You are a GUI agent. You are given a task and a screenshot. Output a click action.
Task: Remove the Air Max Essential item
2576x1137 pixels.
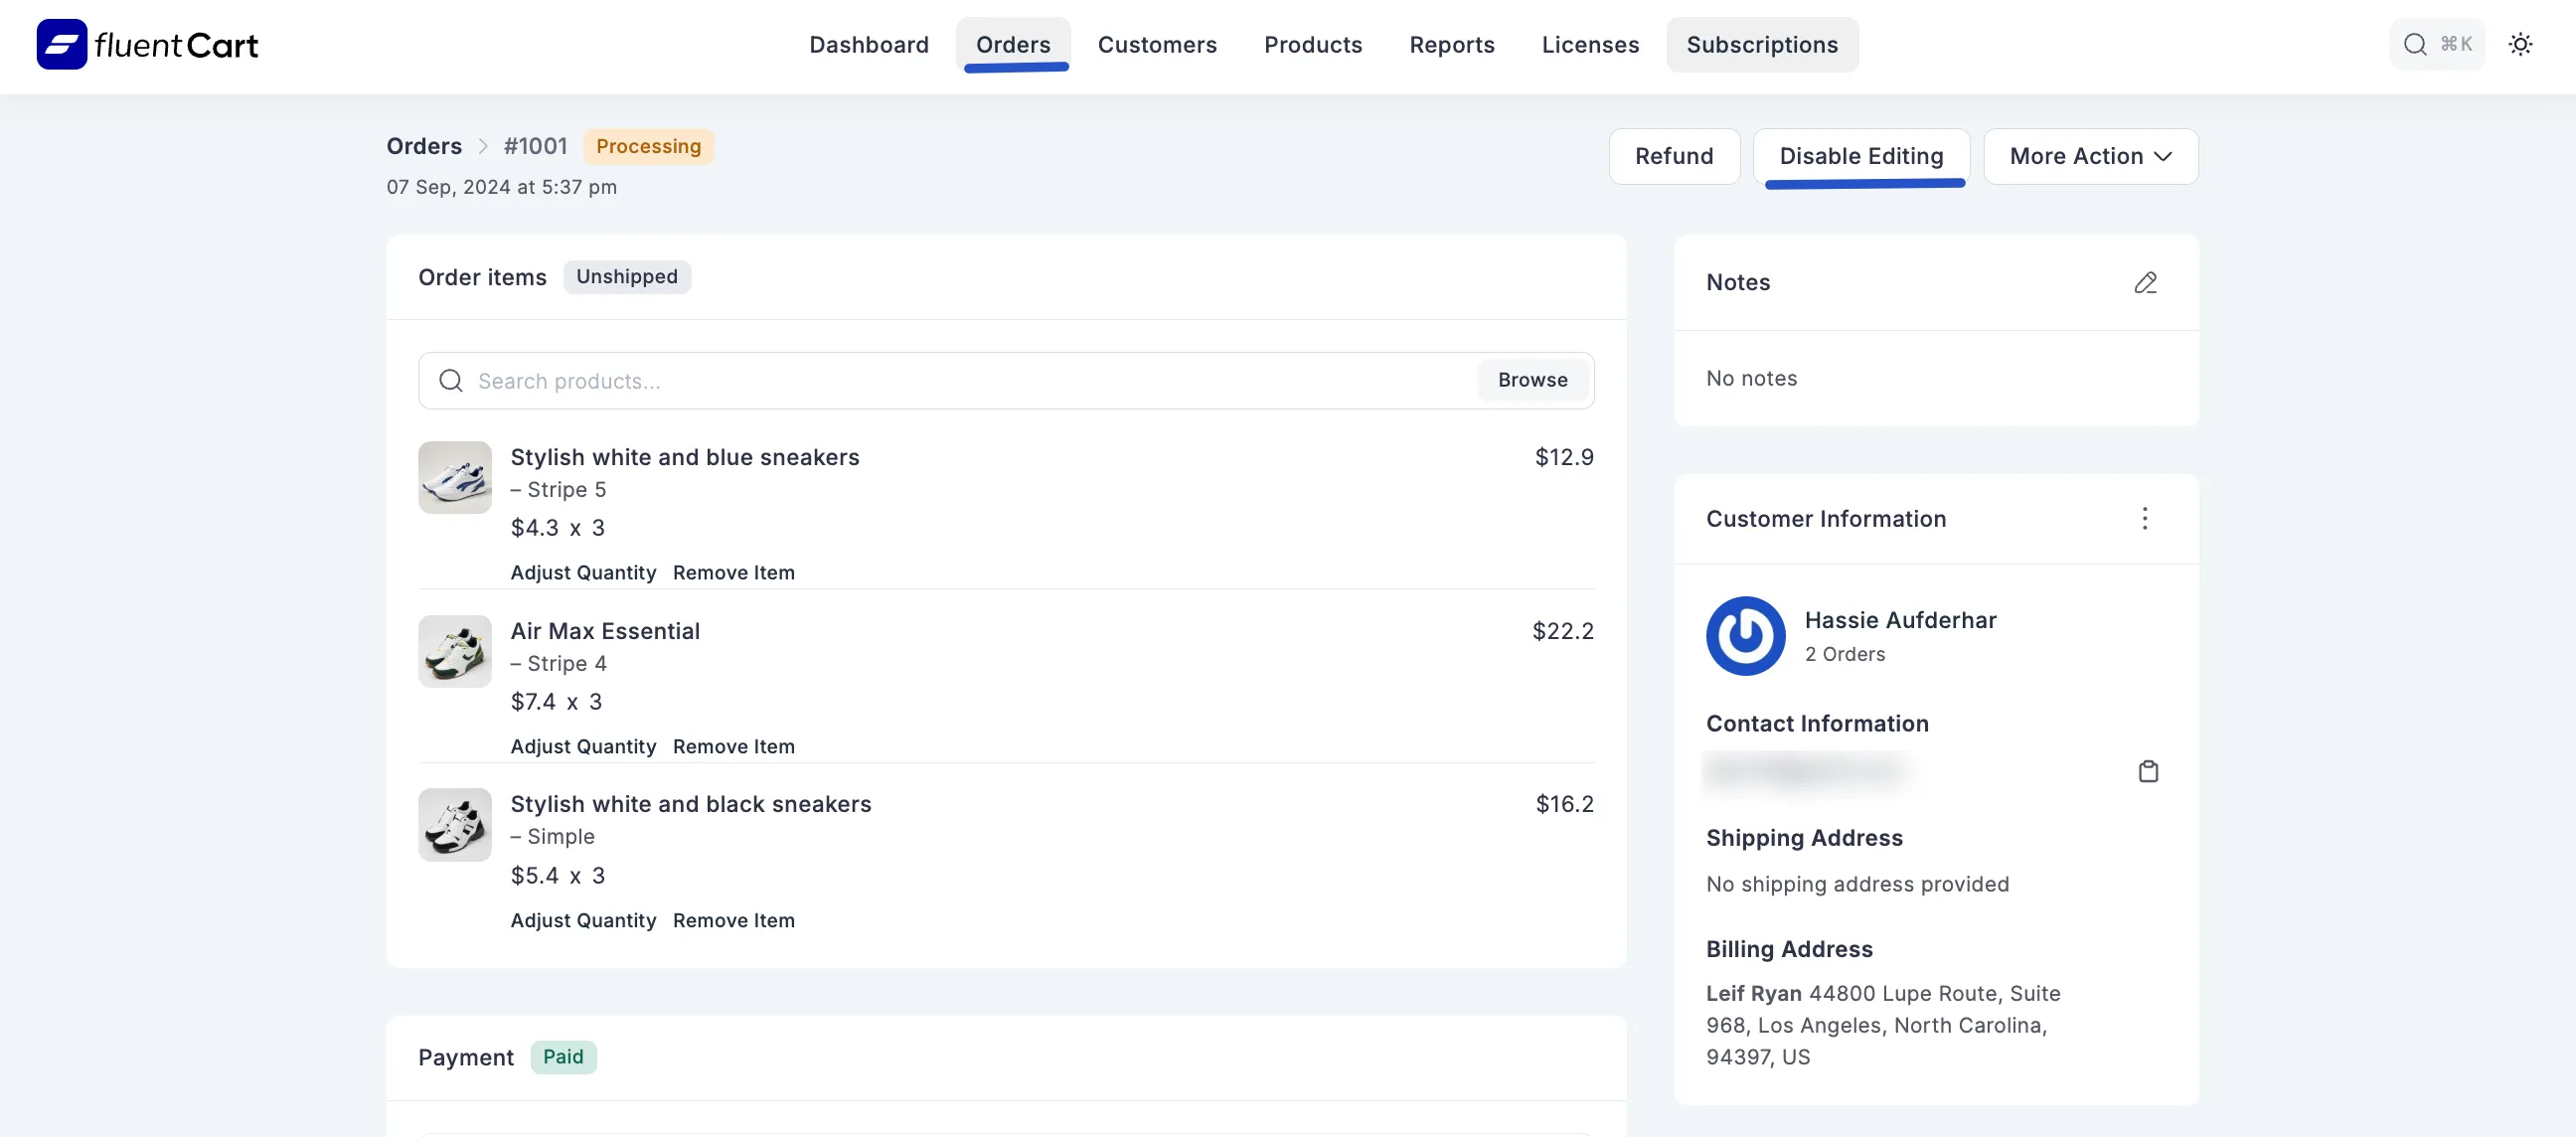tap(733, 747)
